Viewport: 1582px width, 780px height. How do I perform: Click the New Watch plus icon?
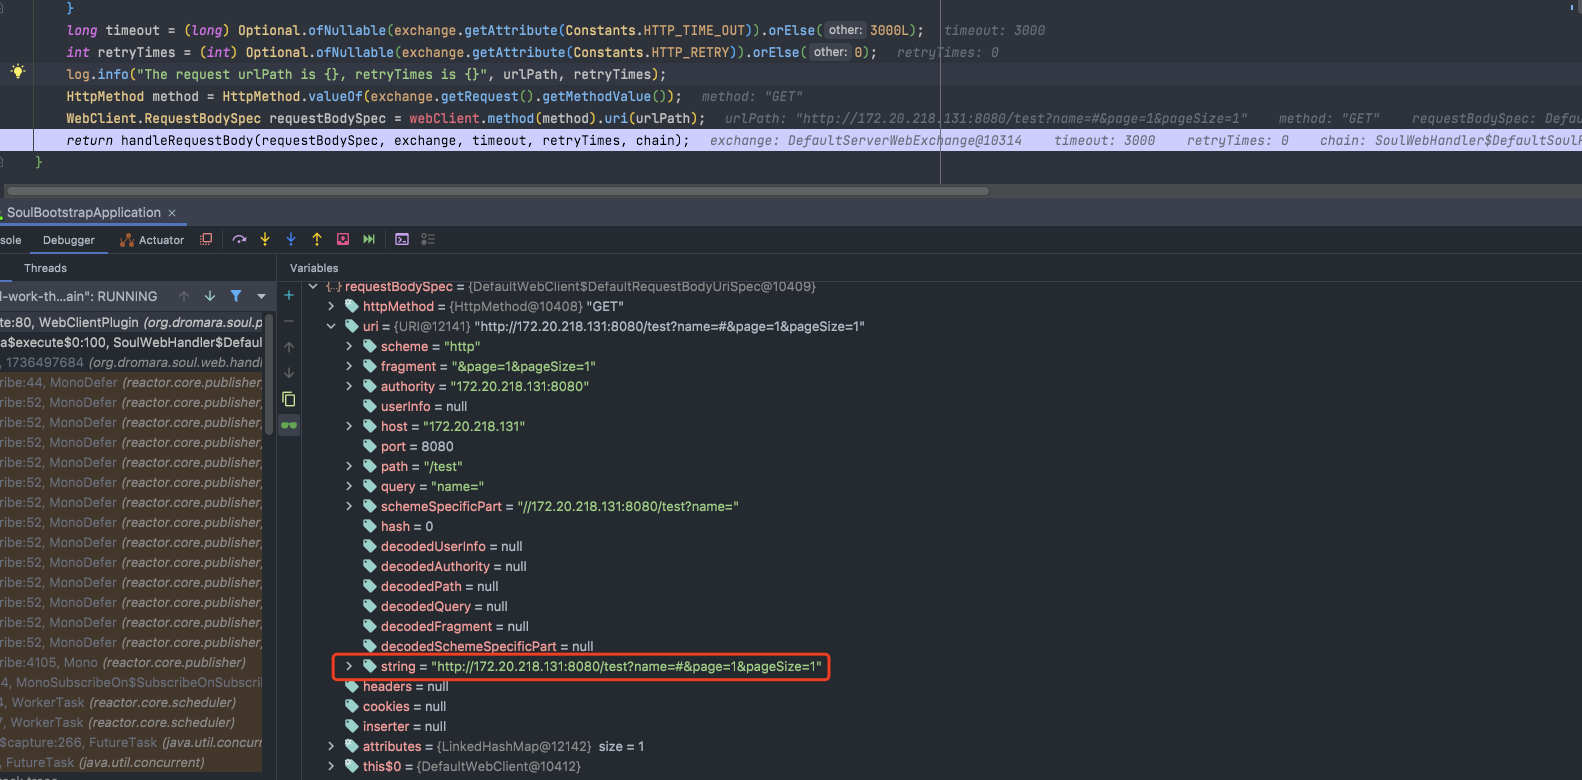(289, 295)
